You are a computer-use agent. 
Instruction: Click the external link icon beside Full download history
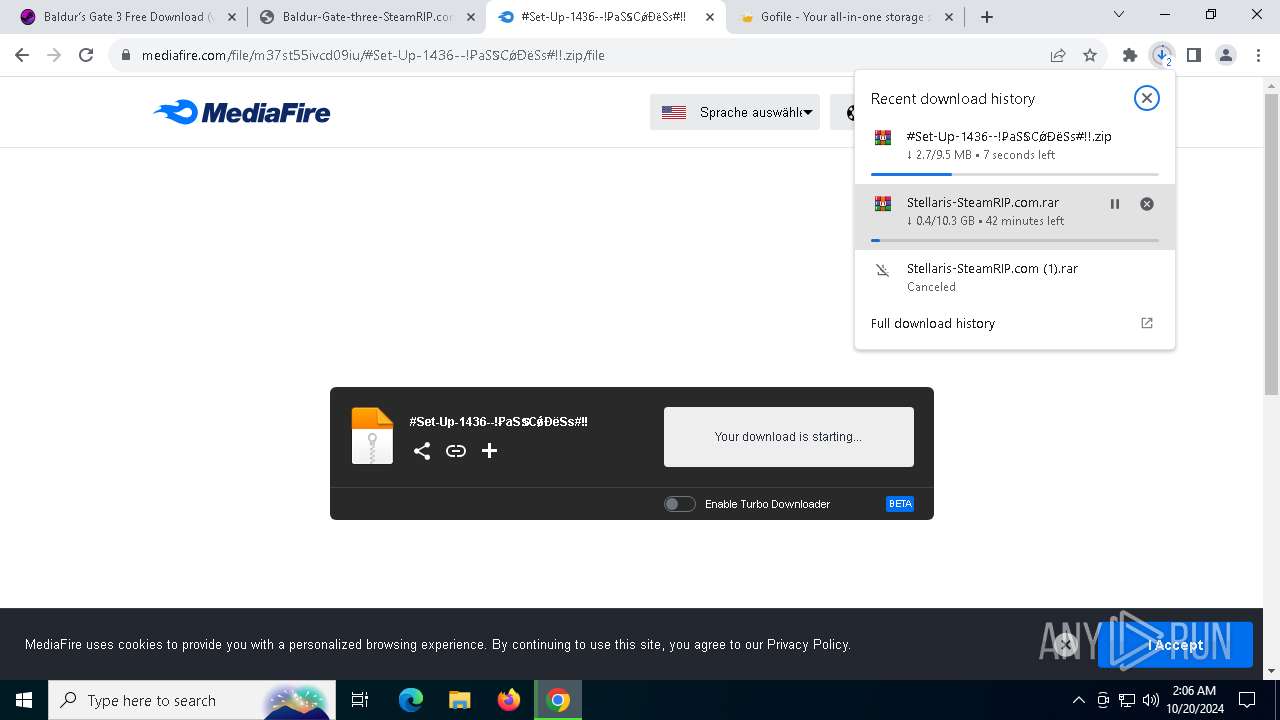1147,323
